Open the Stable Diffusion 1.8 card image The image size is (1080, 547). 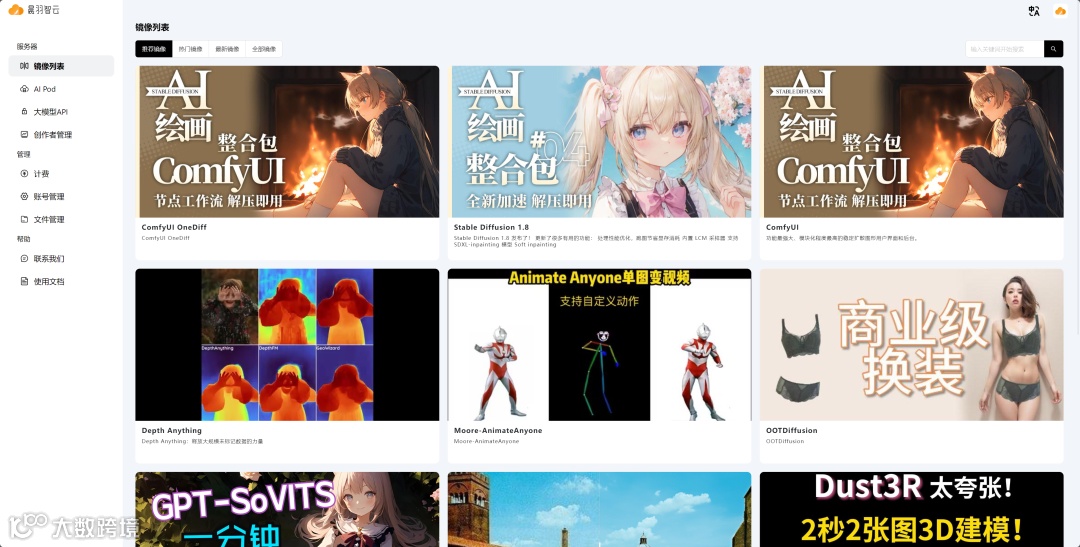point(599,141)
